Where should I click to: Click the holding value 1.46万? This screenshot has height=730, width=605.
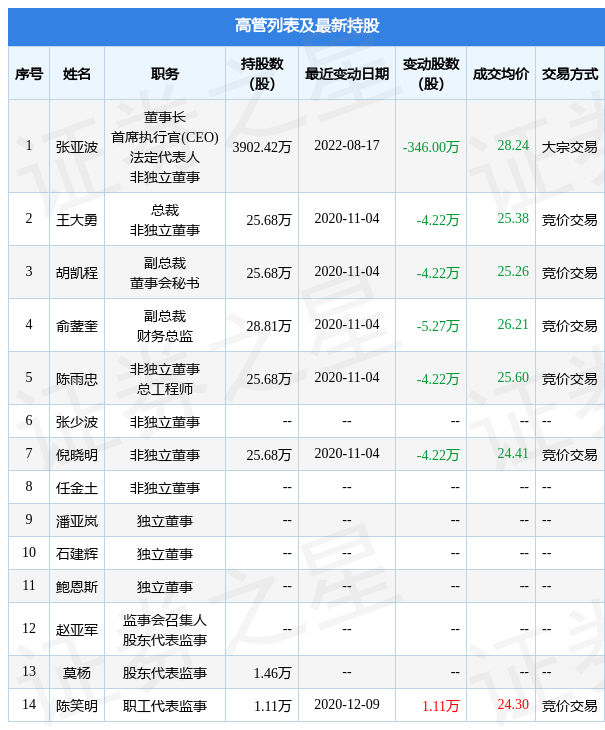pos(273,673)
